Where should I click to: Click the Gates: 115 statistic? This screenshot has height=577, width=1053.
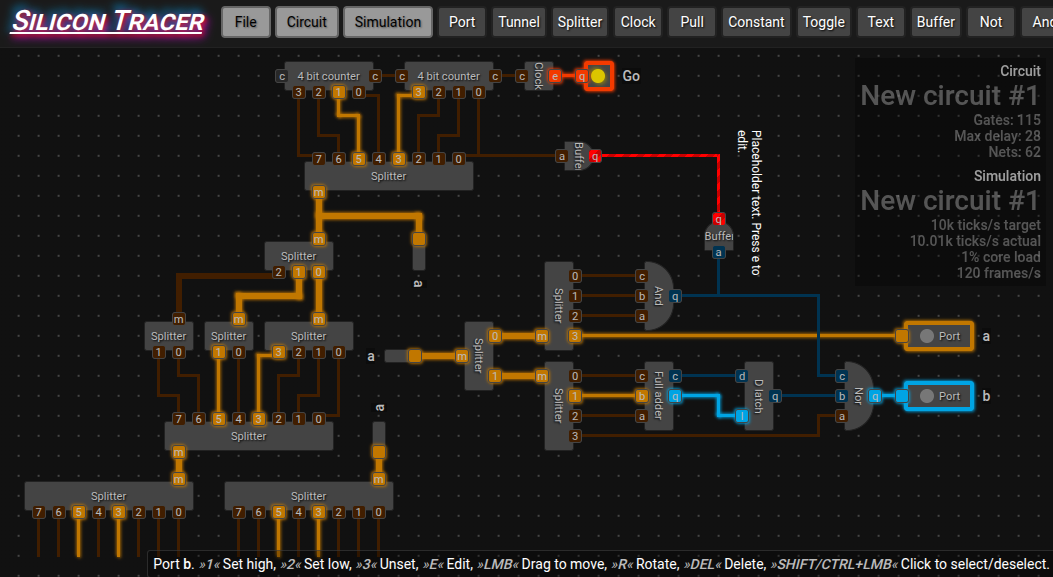click(x=1007, y=120)
